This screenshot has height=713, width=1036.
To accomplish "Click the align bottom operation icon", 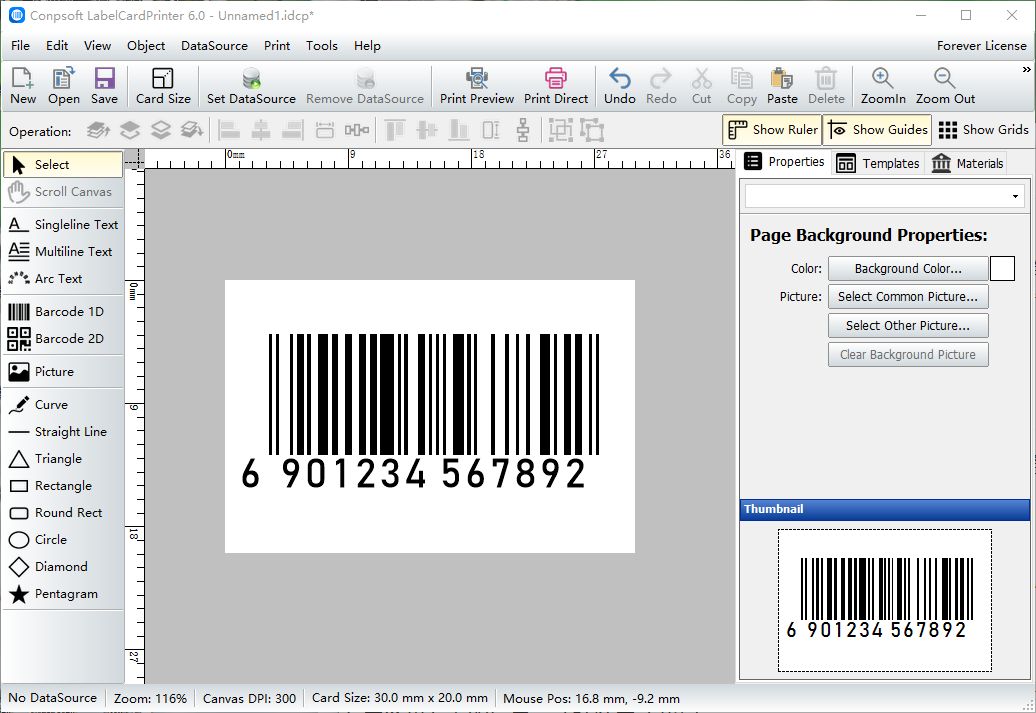I will coord(459,130).
